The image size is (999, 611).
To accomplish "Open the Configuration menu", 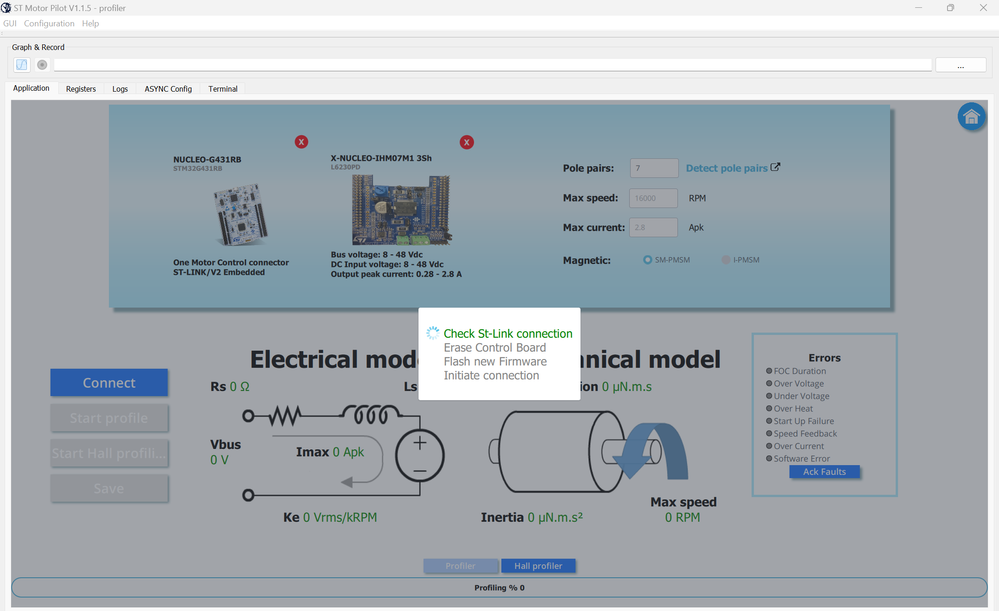I will pyautogui.click(x=49, y=24).
